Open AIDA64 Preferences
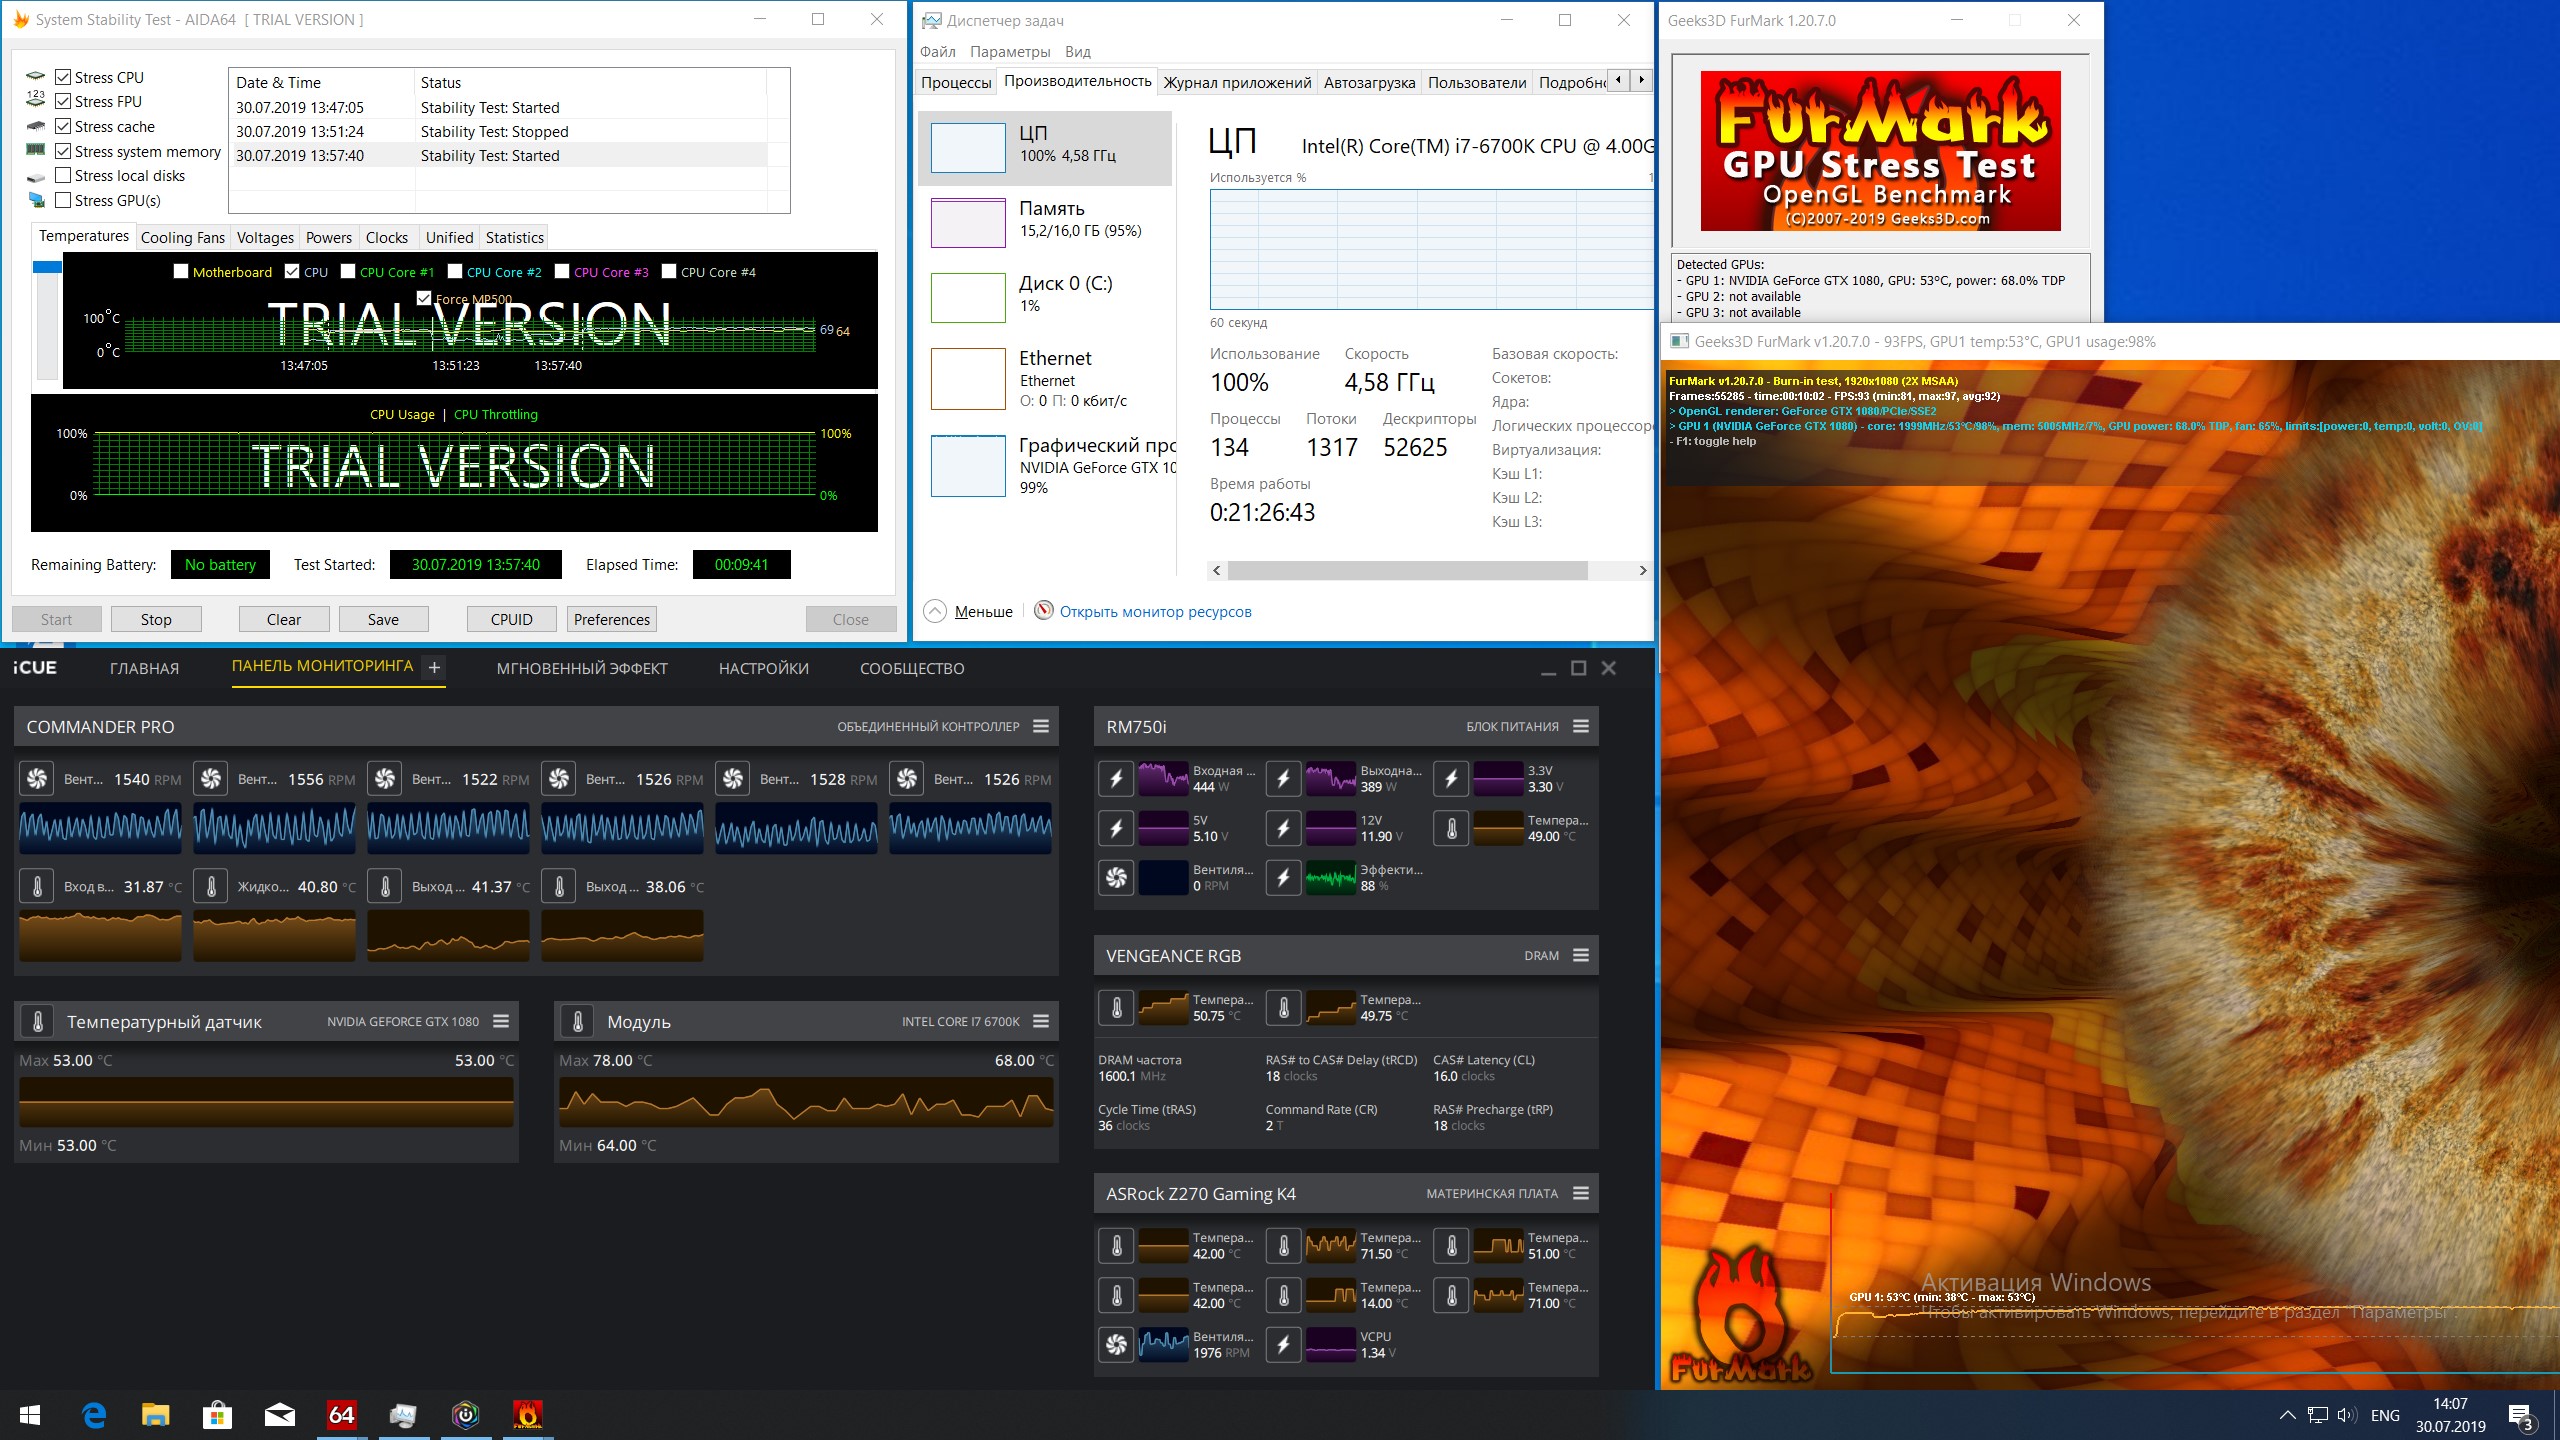2560x1440 pixels. click(612, 619)
